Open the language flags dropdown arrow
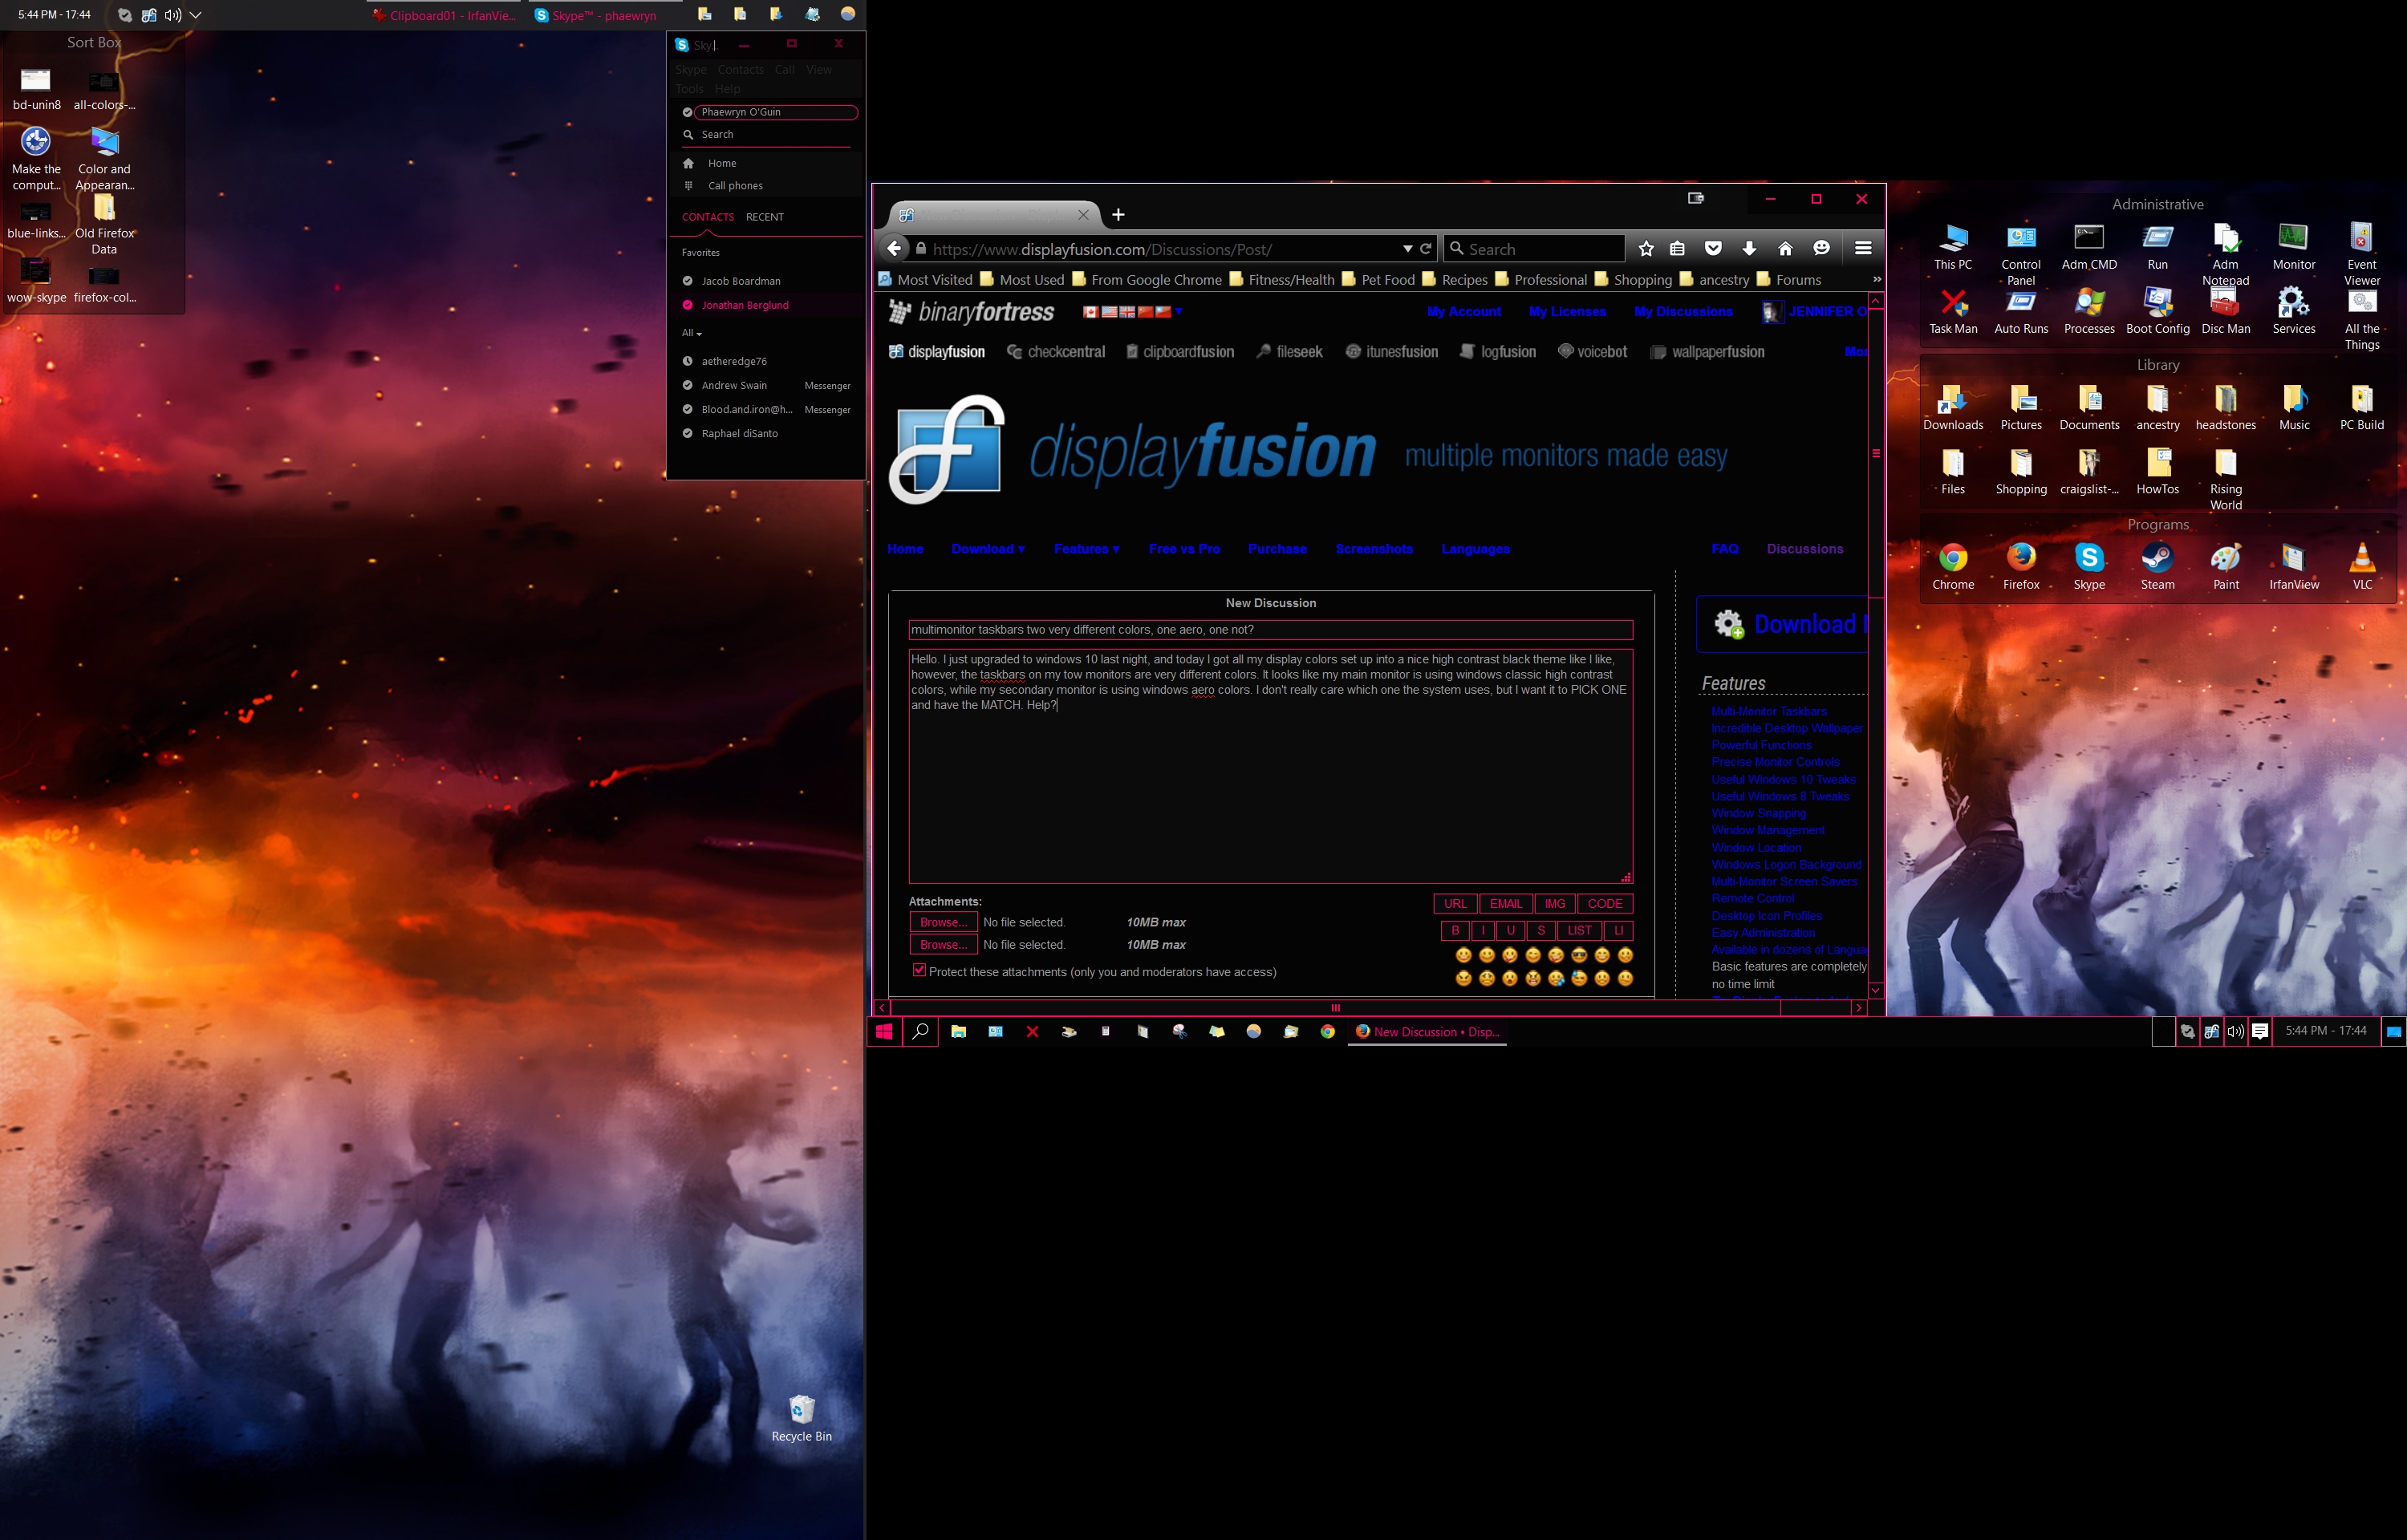The image size is (2407, 1540). 1179,311
